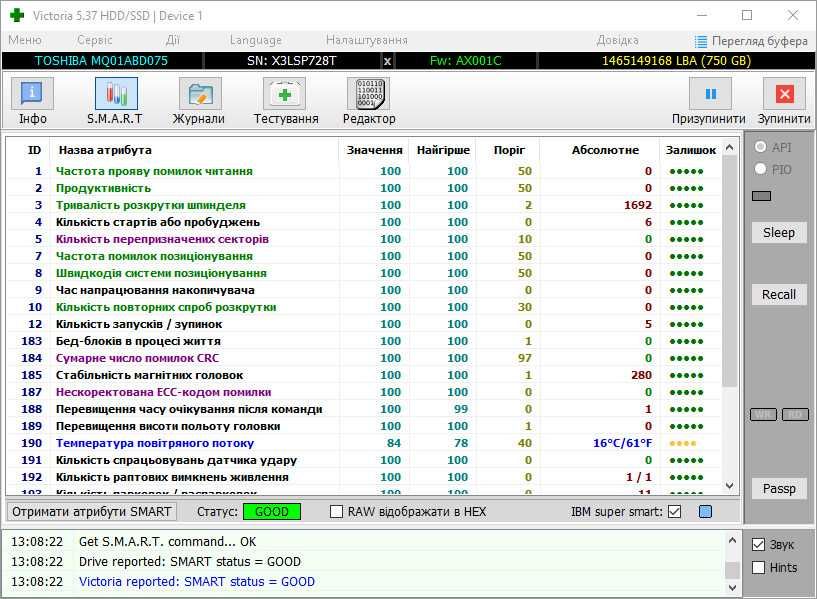Select the API radio button

[x=761, y=147]
